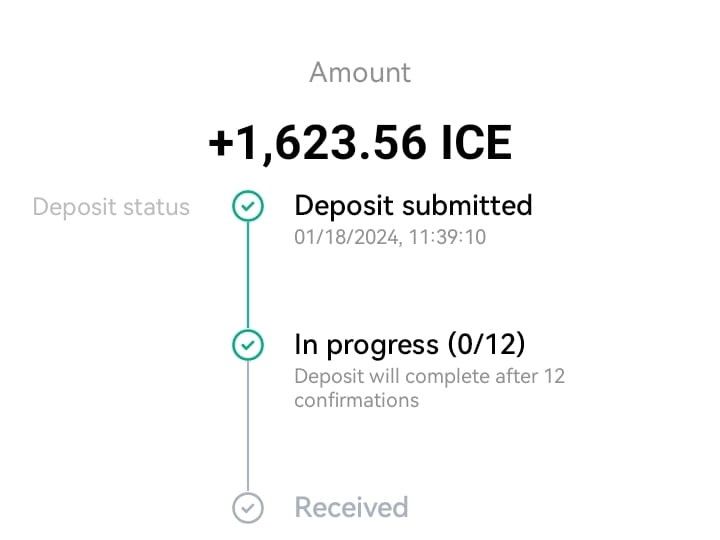Click the (0/12) confirmation counter

tap(486, 345)
